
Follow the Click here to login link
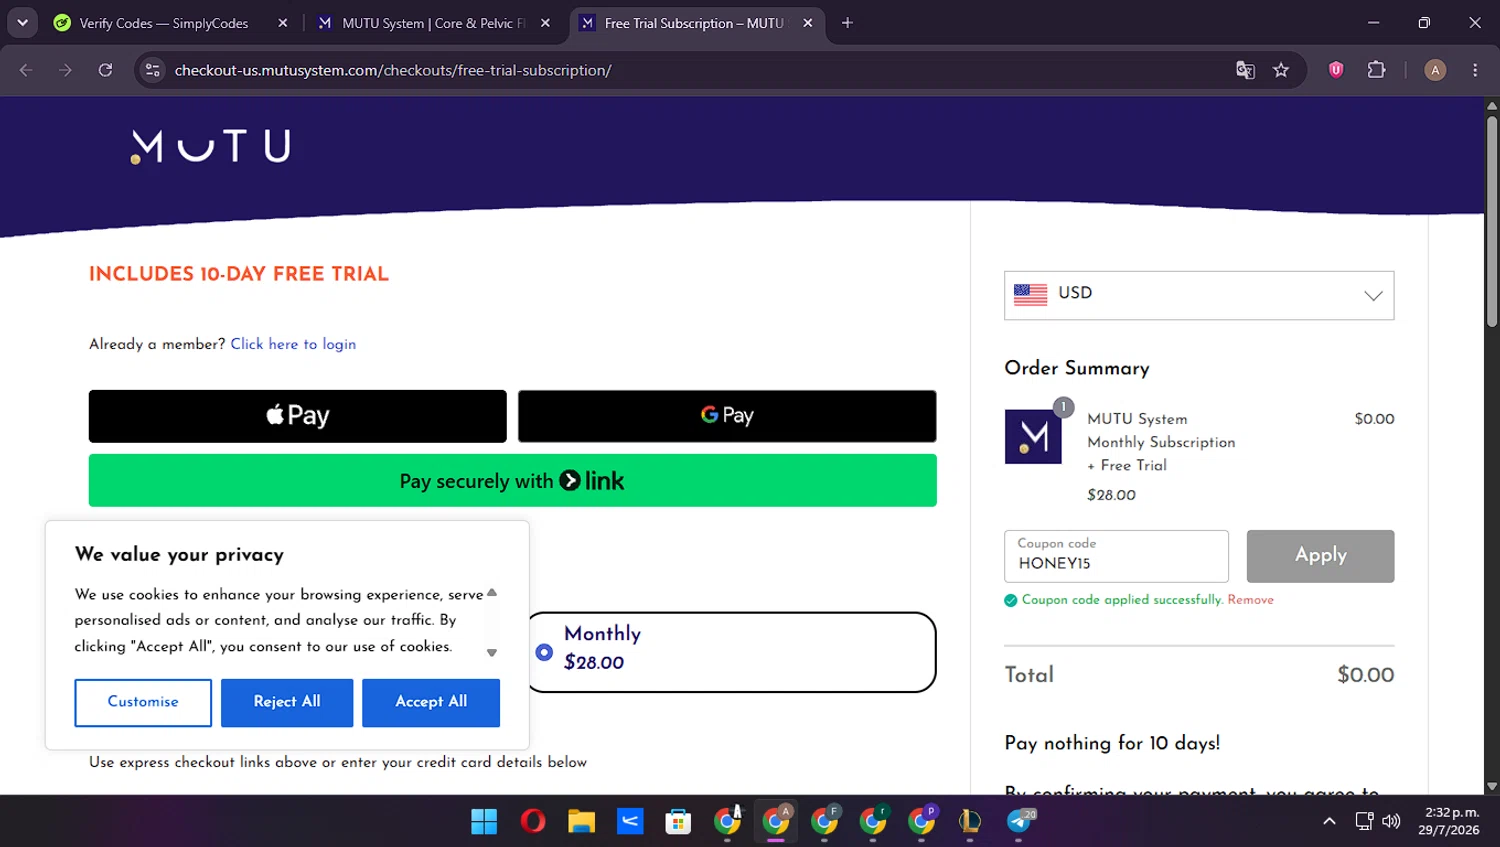[x=293, y=344]
